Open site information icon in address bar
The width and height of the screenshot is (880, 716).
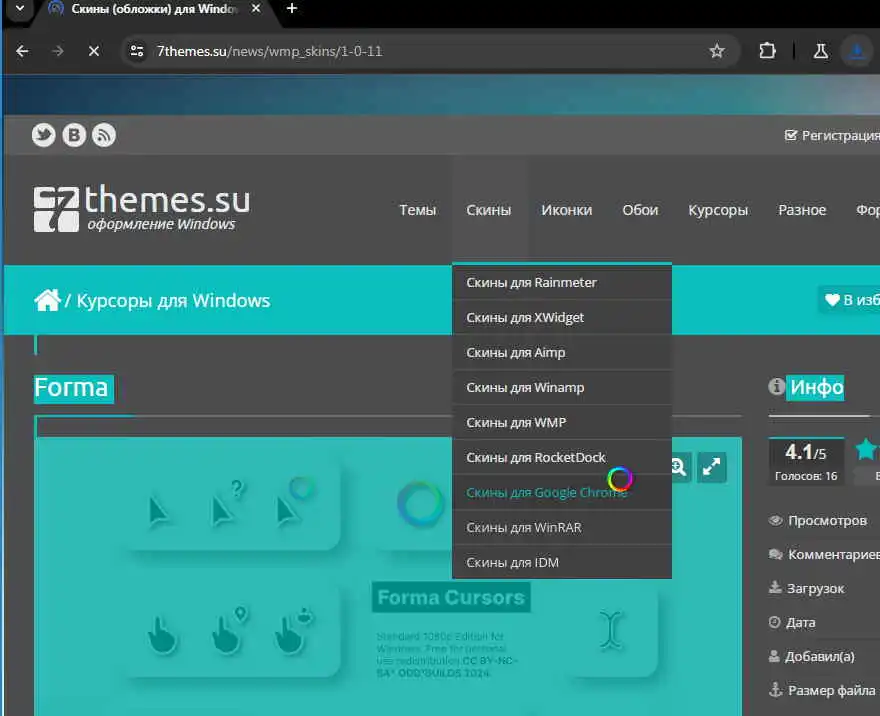[x=136, y=52]
